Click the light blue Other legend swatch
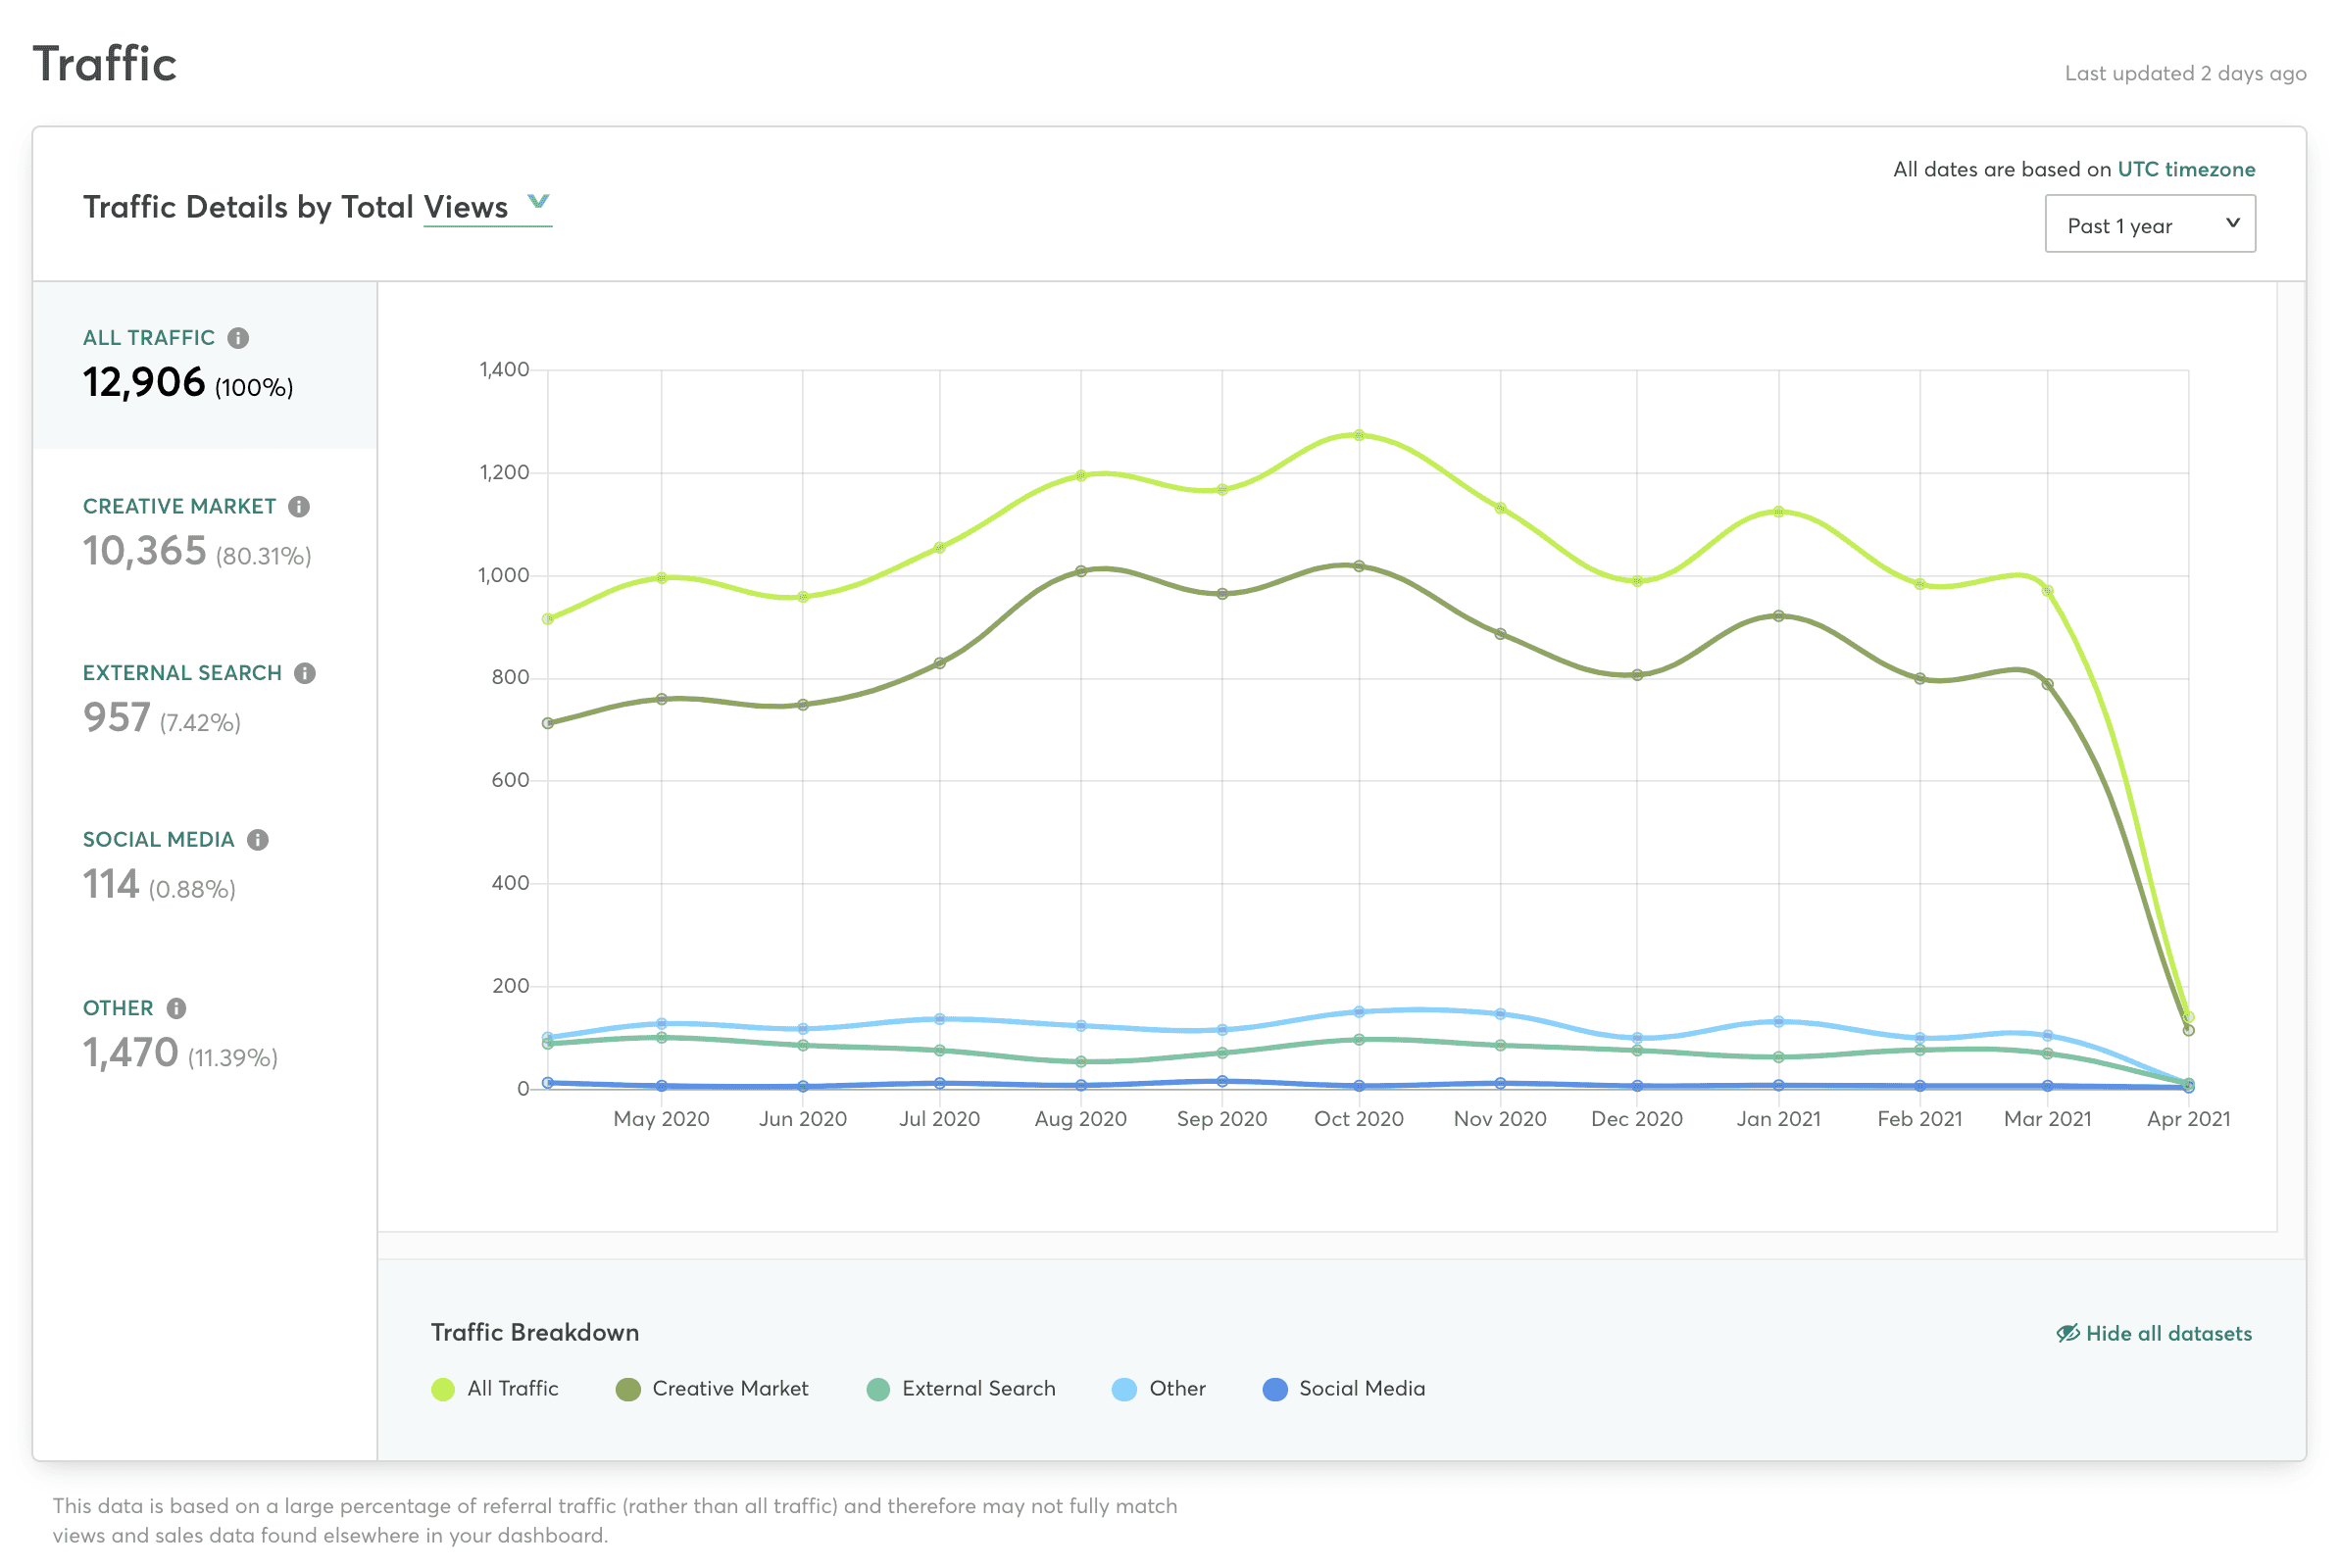This screenshot has height=1568, width=2339. pyautogui.click(x=1124, y=1390)
